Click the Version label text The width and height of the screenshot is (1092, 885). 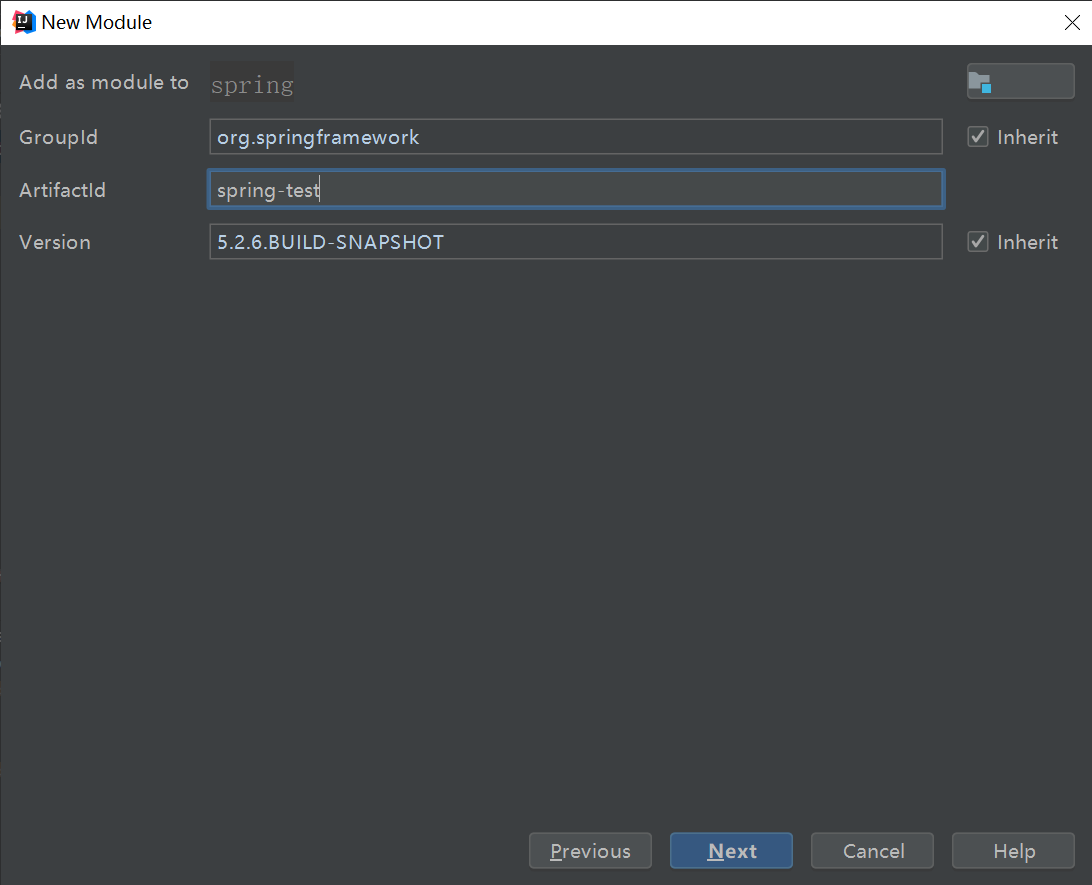(55, 242)
